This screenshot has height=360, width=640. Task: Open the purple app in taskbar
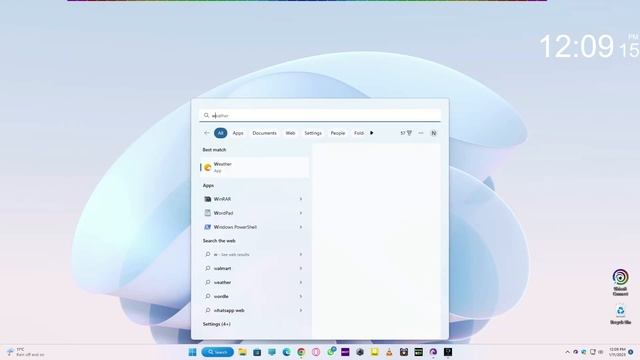pyautogui.click(x=345, y=352)
